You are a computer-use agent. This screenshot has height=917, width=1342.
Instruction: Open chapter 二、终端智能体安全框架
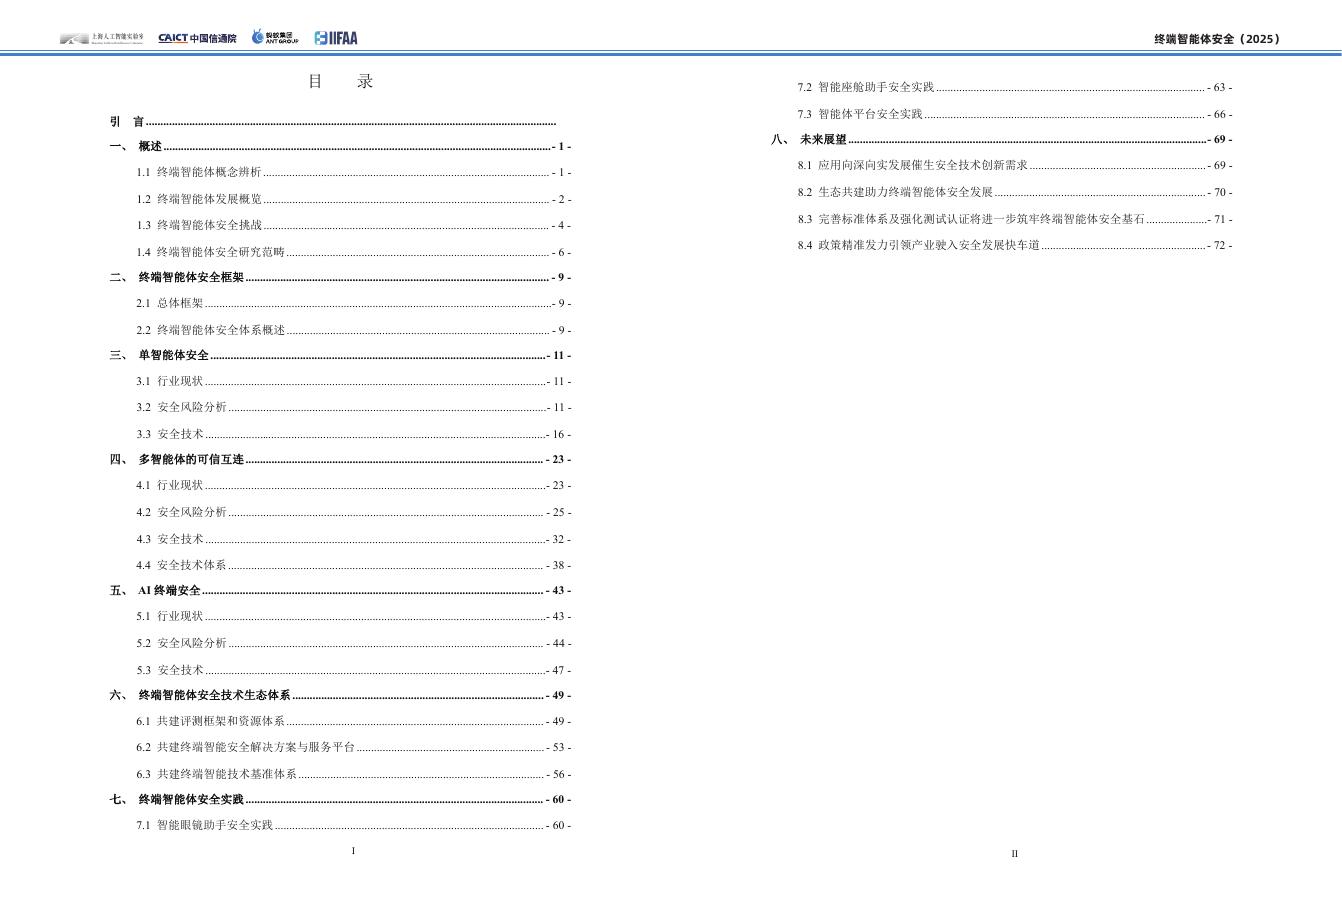(x=341, y=277)
